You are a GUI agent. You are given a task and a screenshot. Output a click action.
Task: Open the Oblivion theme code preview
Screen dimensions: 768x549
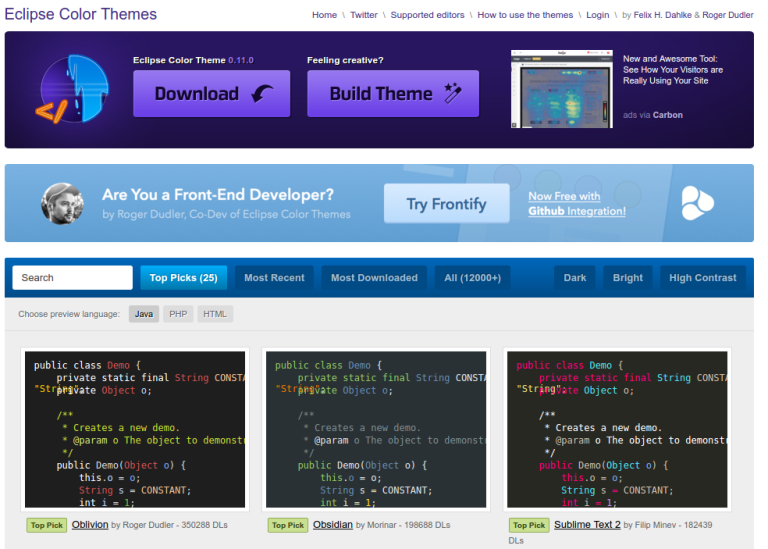[135, 430]
